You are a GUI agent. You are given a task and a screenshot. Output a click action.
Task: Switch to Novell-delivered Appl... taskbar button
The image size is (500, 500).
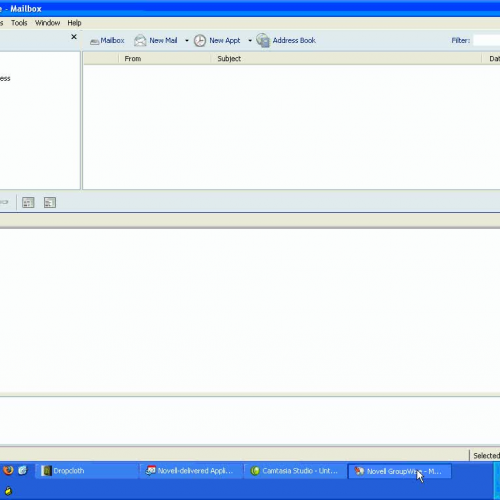pos(191,471)
